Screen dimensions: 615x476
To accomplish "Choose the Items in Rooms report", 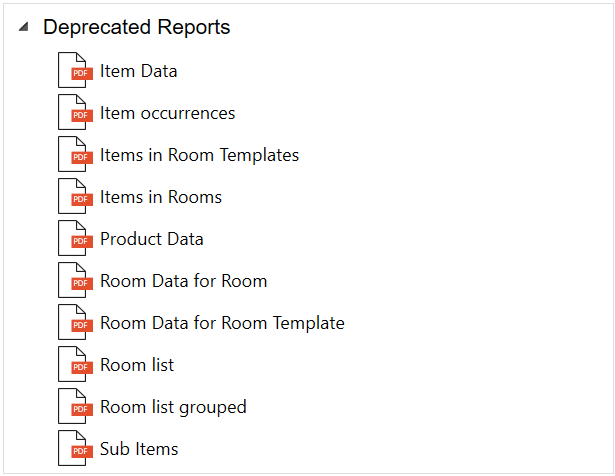I will click(160, 197).
